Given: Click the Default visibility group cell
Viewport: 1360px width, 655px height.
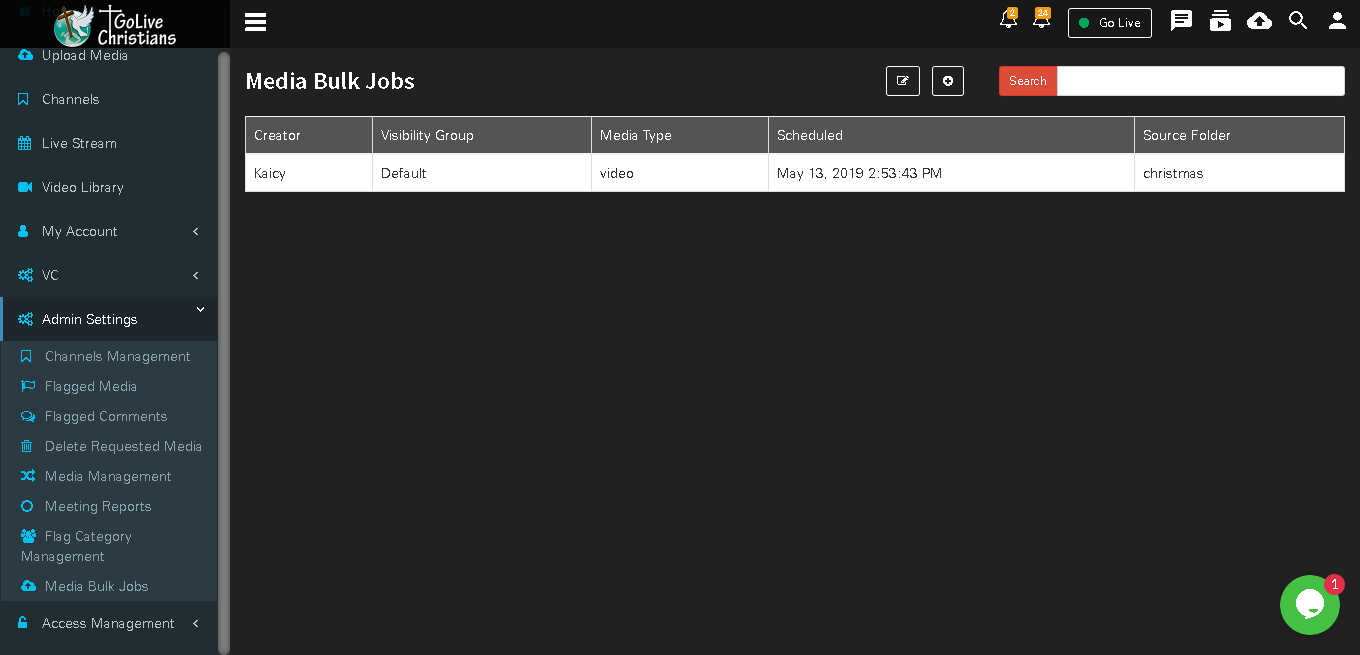Looking at the screenshot, I should click(x=482, y=173).
